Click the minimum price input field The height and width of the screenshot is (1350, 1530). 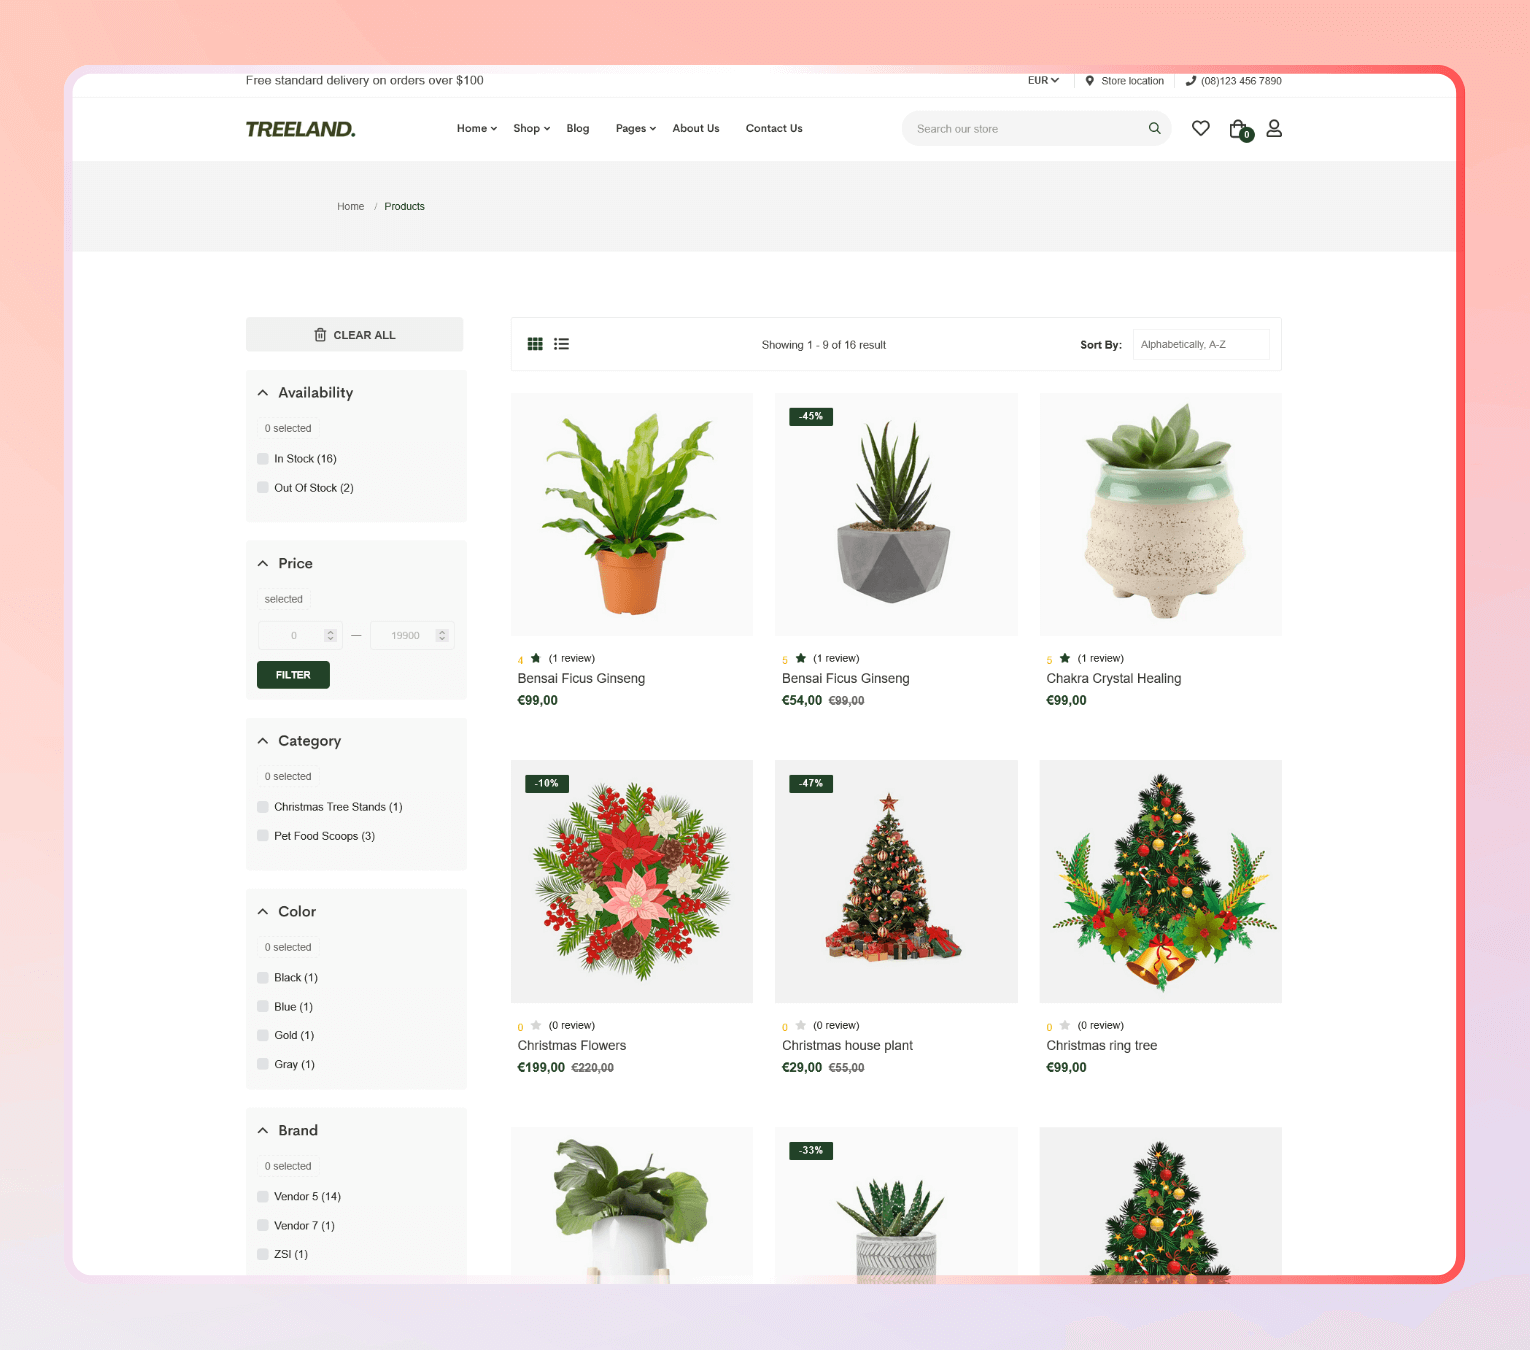[300, 636]
